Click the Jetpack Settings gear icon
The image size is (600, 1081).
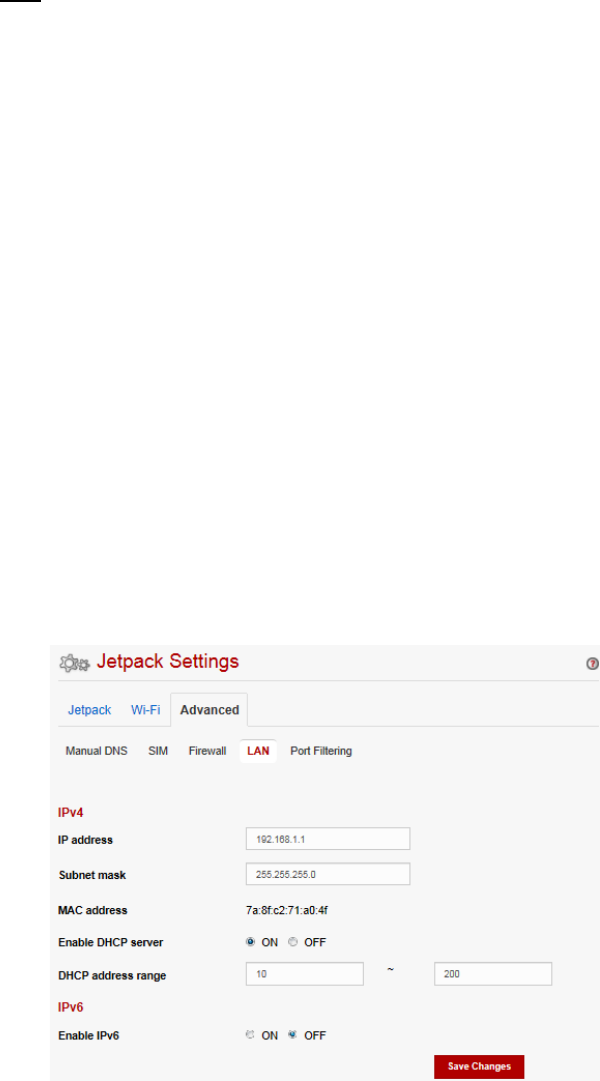(x=74, y=663)
